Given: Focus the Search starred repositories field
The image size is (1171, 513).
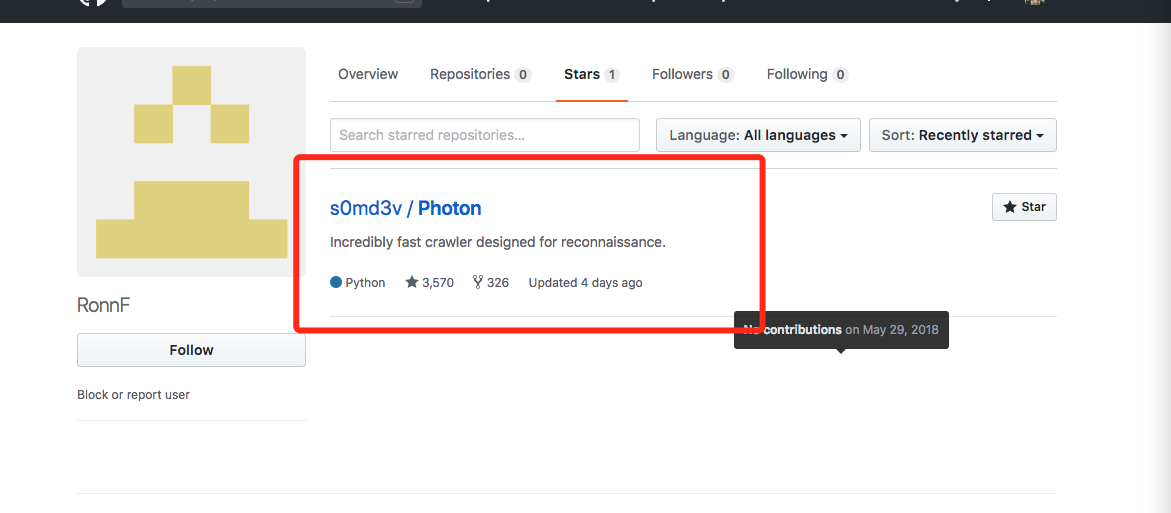Looking at the screenshot, I should (484, 135).
